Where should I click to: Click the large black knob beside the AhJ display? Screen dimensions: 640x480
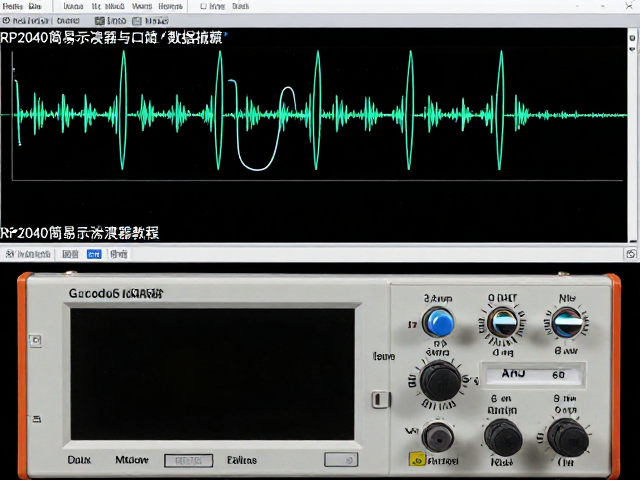(x=440, y=380)
